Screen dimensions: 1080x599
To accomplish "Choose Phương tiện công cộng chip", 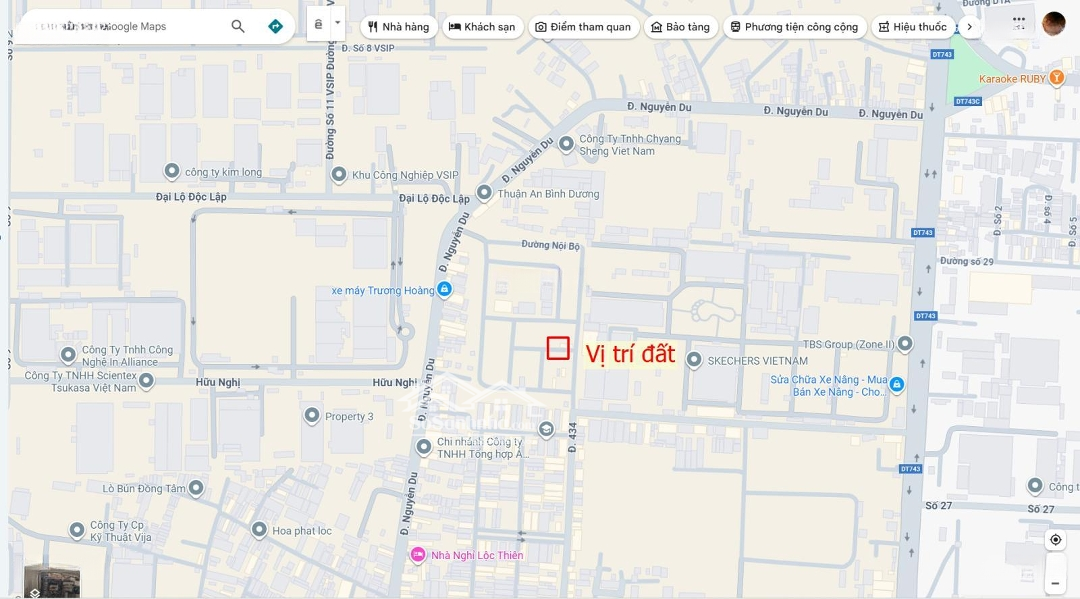I will [x=794, y=27].
